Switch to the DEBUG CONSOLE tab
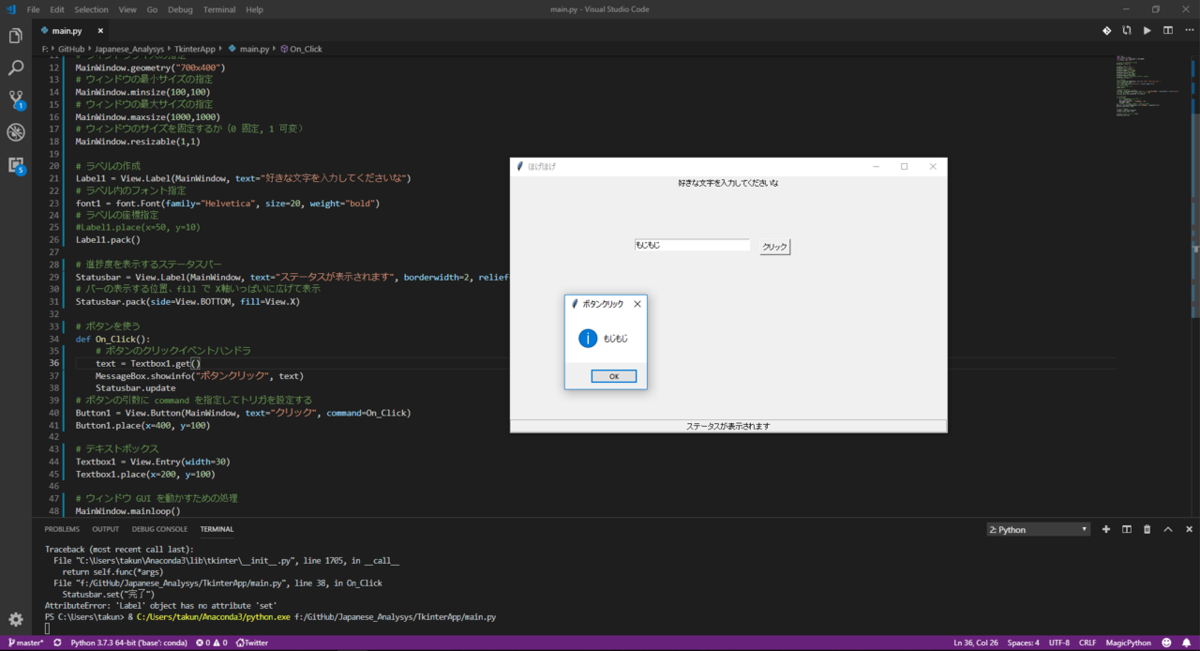Viewport: 1200px width, 651px height. click(x=159, y=529)
